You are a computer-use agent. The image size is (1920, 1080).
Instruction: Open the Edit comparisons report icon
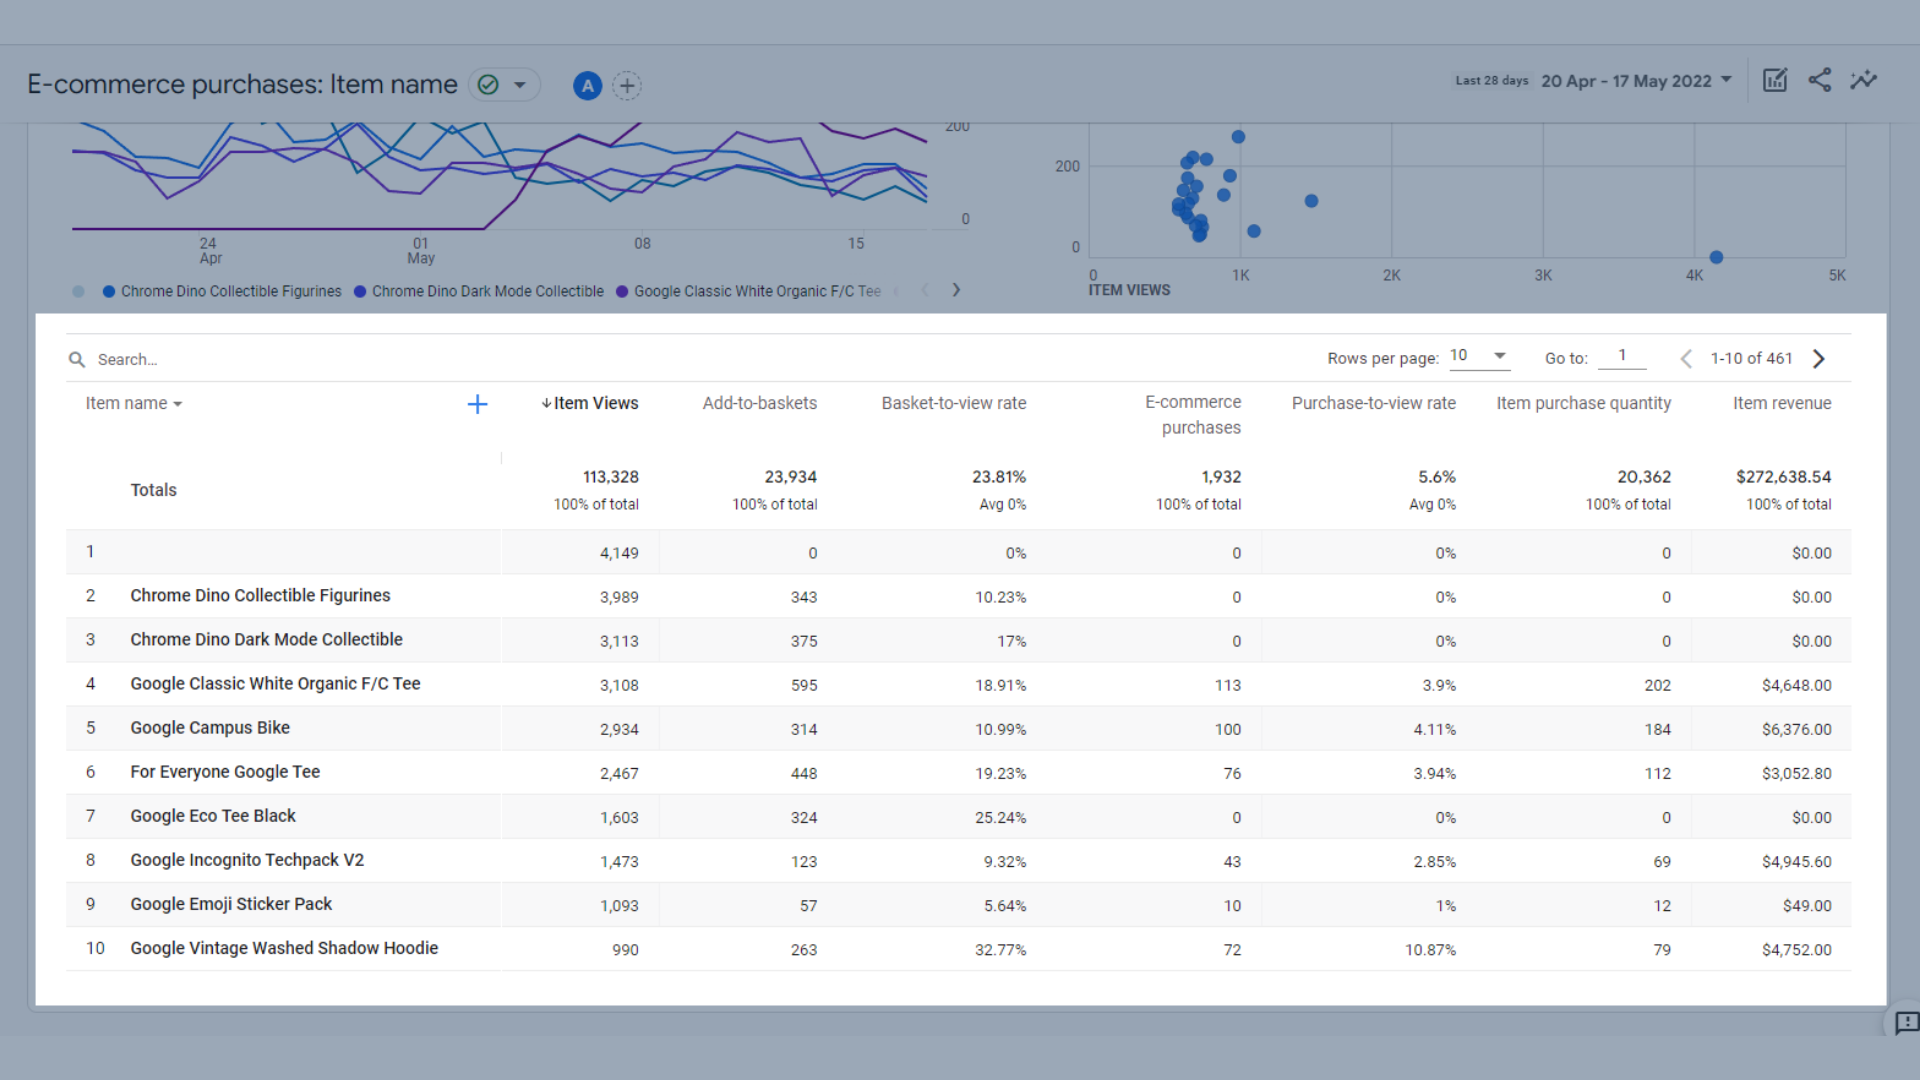[x=1774, y=81]
